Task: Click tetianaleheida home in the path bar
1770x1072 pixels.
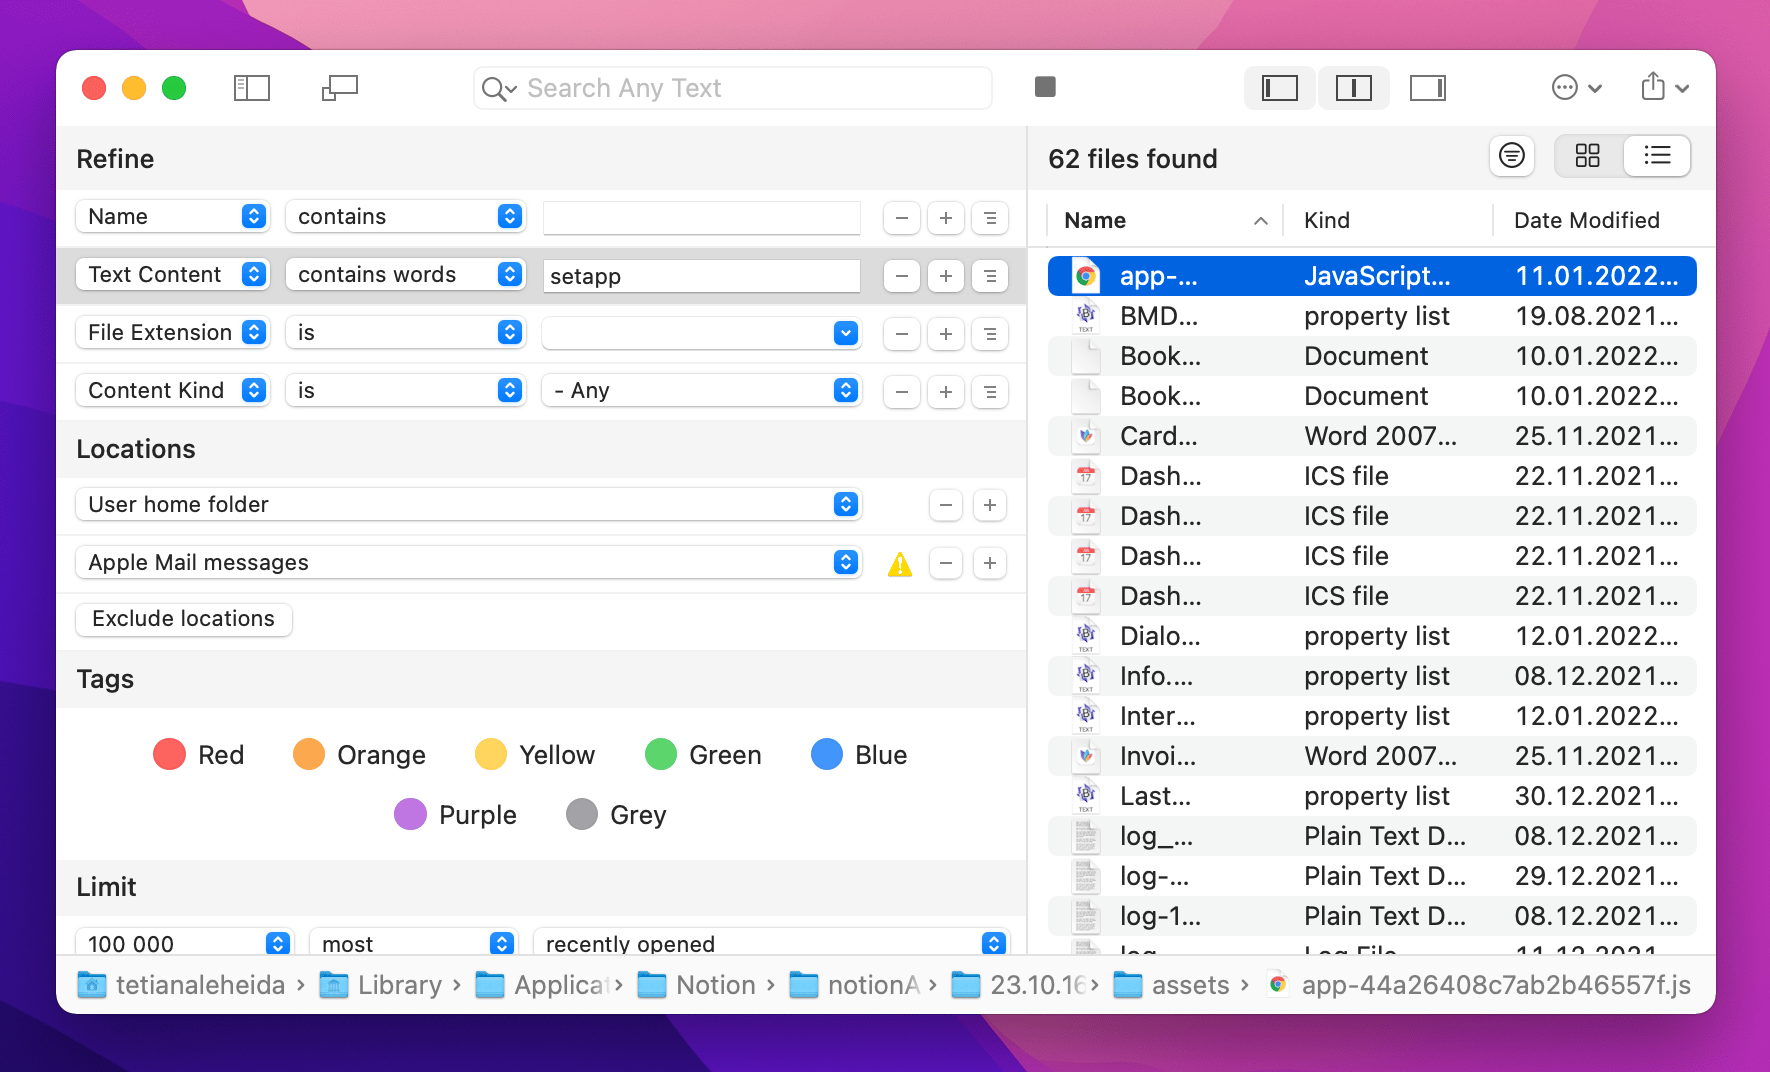Action: [x=181, y=985]
